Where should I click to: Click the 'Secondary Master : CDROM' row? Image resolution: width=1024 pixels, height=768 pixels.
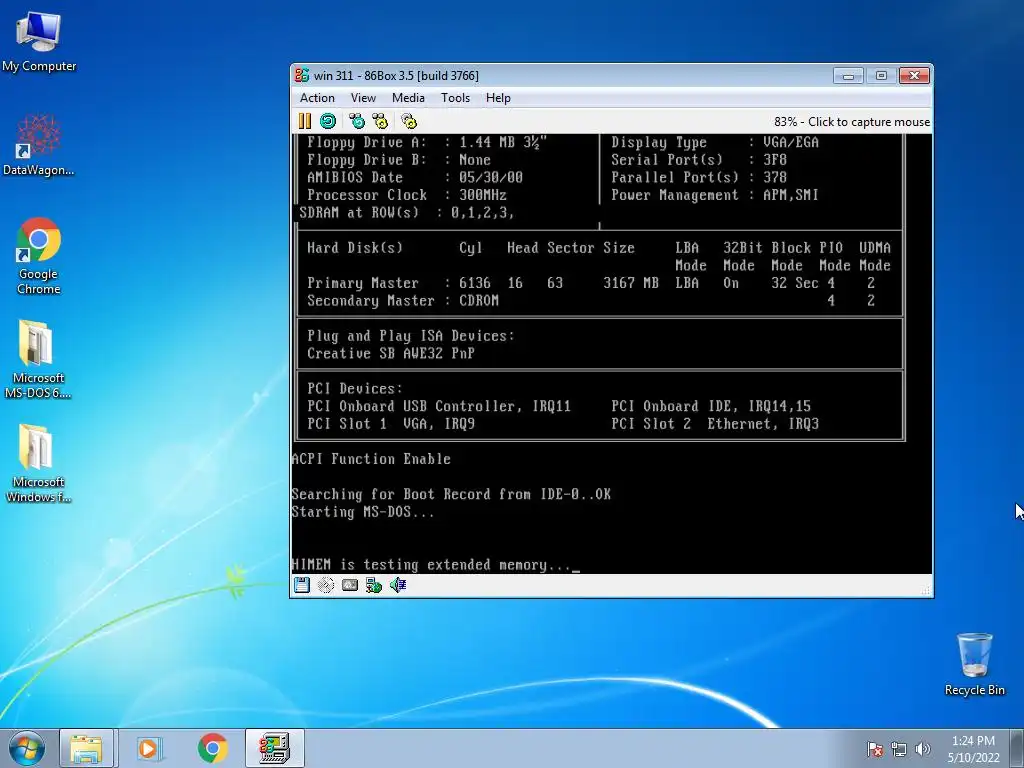pos(403,300)
